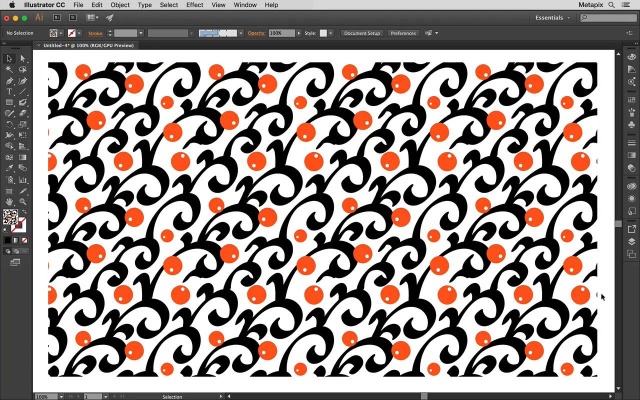The height and width of the screenshot is (400, 640).
Task: Select the Mesh tool
Action: (x=9, y=158)
